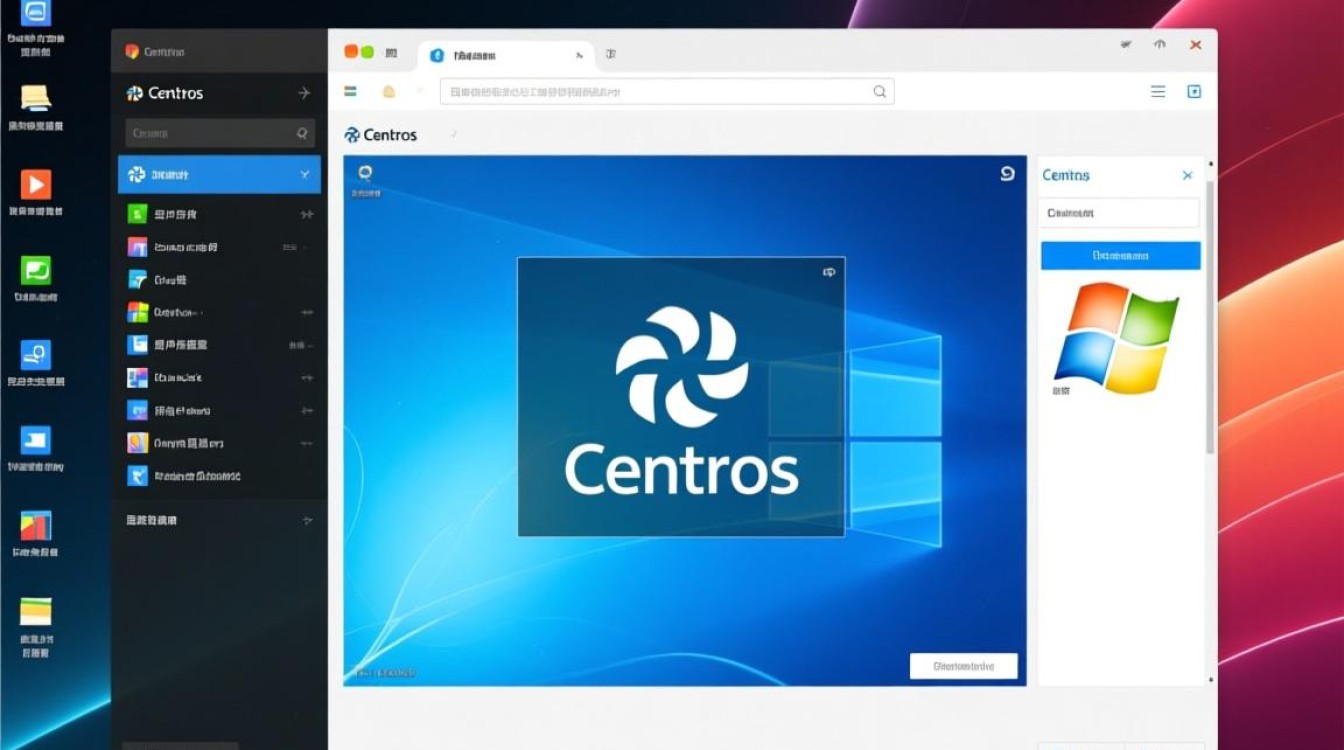Select the highlighted blue sidebar row
Screen dimensions: 1344x750
(x=219, y=174)
